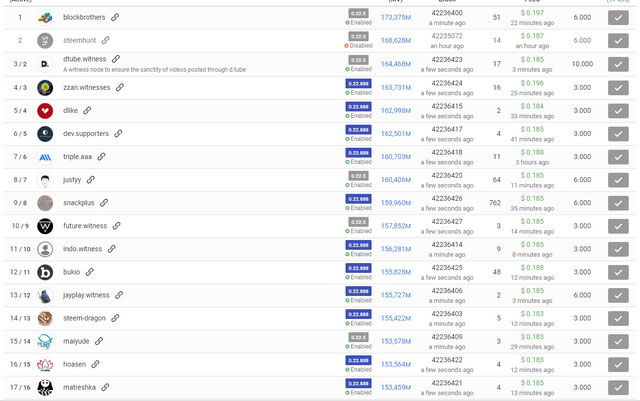Click the future.witness avatar icon
Screen dimensions: 640x401
pyautogui.click(x=46, y=226)
